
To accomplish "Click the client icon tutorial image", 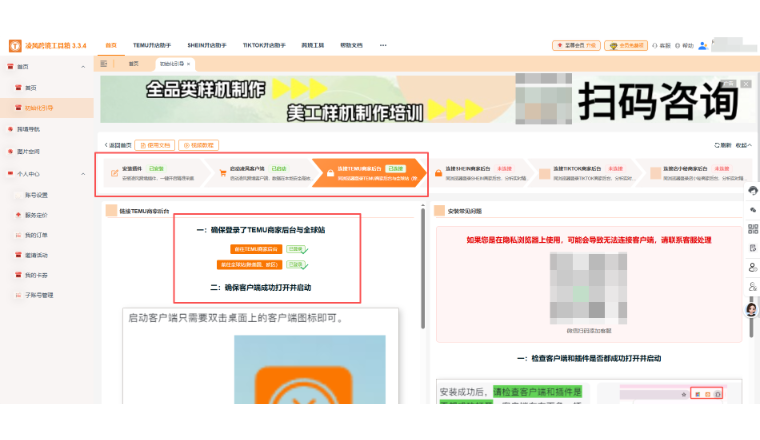I will coord(310,369).
